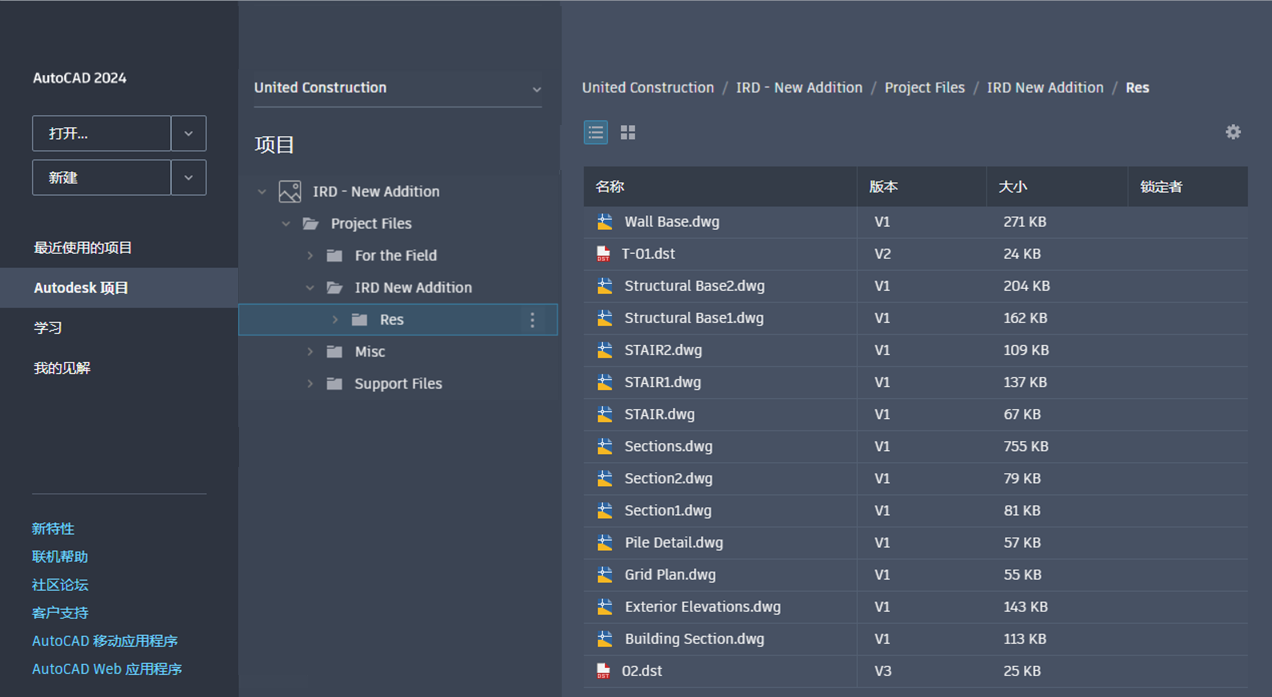
Task: Switch to grid view icon
Action: point(628,132)
